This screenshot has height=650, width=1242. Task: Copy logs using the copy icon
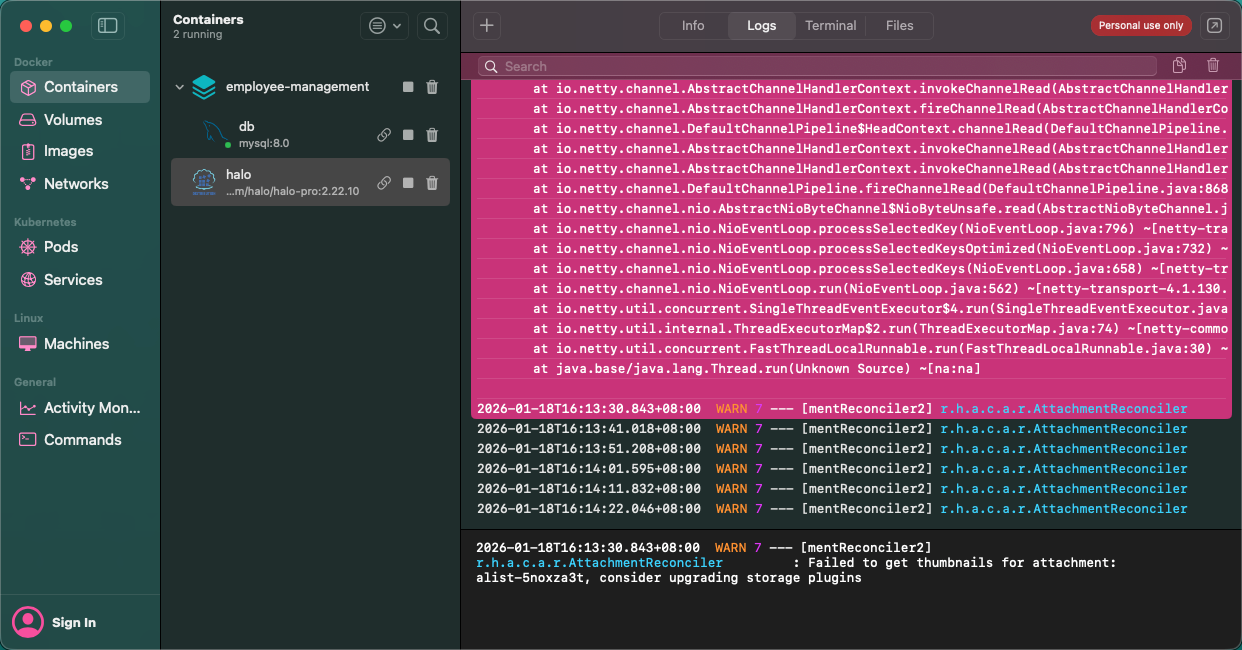pos(1180,66)
